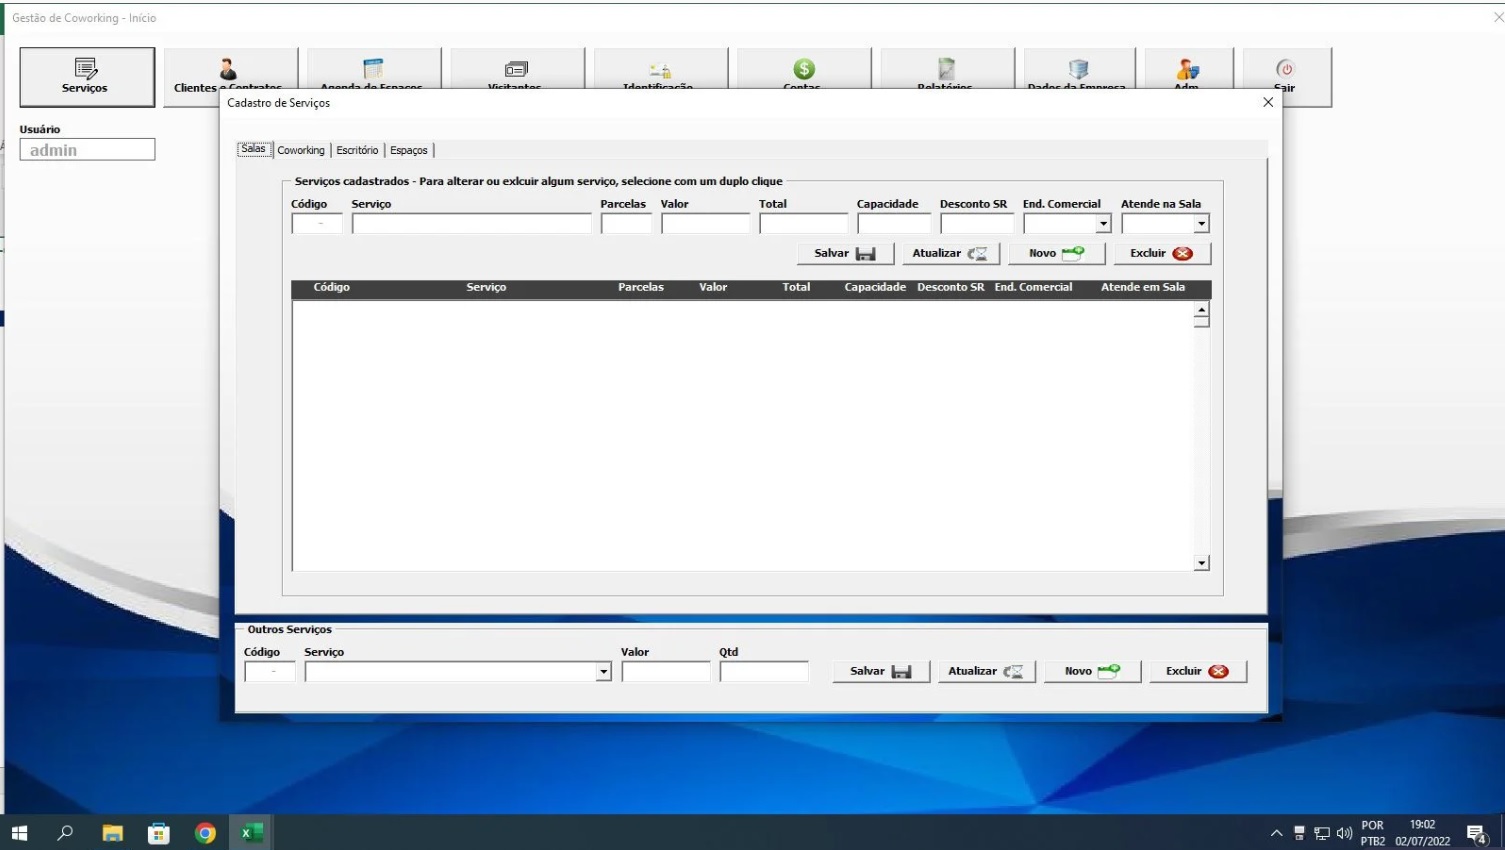
Task: Open the Adm user icon
Action: pos(1188,69)
